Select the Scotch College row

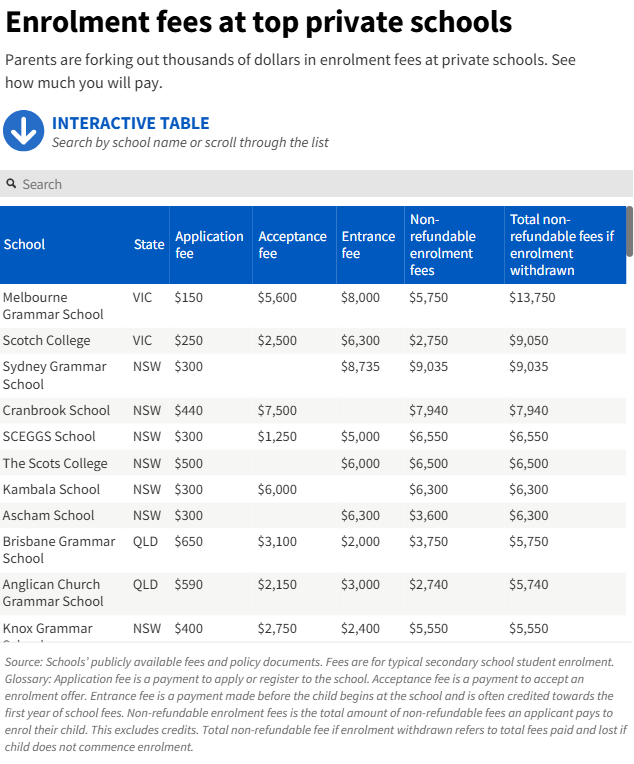47,341
